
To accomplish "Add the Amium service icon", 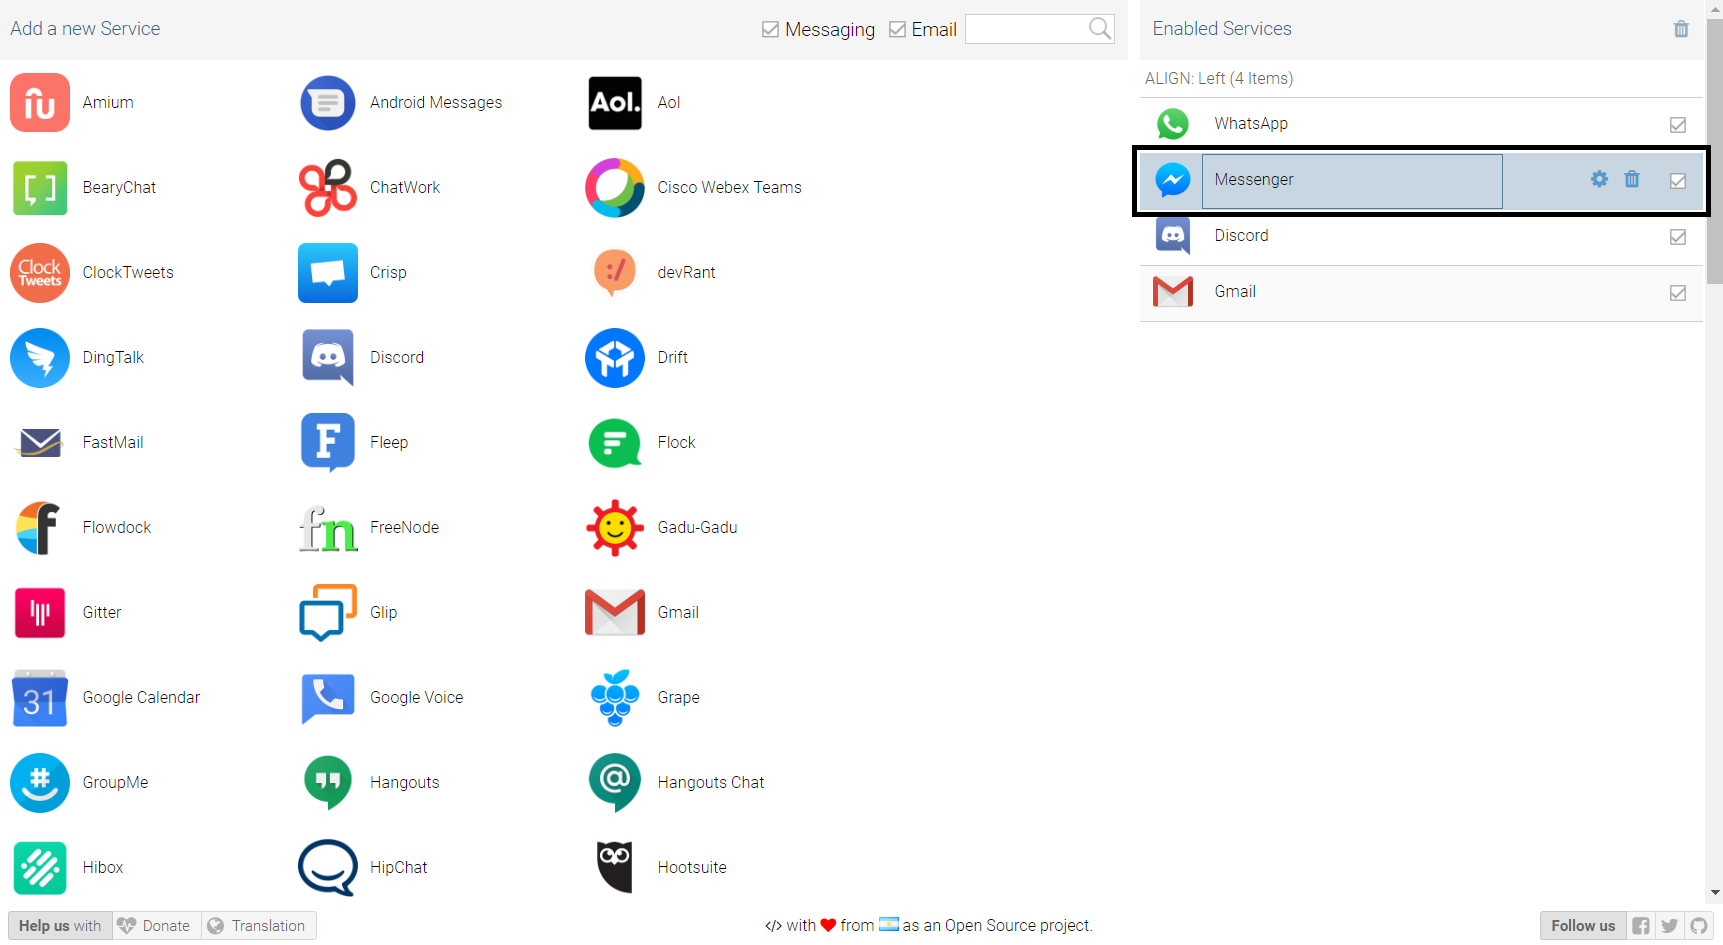I will pyautogui.click(x=40, y=102).
